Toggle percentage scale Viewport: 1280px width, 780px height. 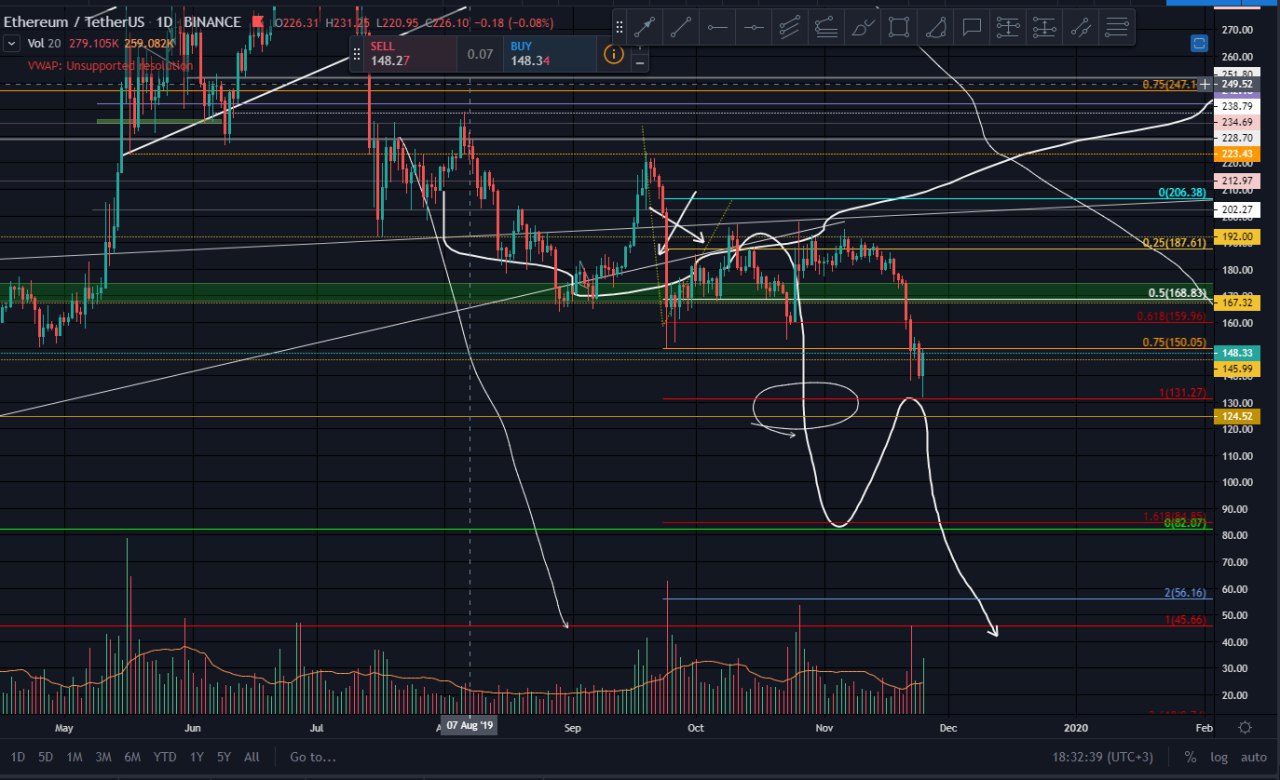tap(1190, 757)
